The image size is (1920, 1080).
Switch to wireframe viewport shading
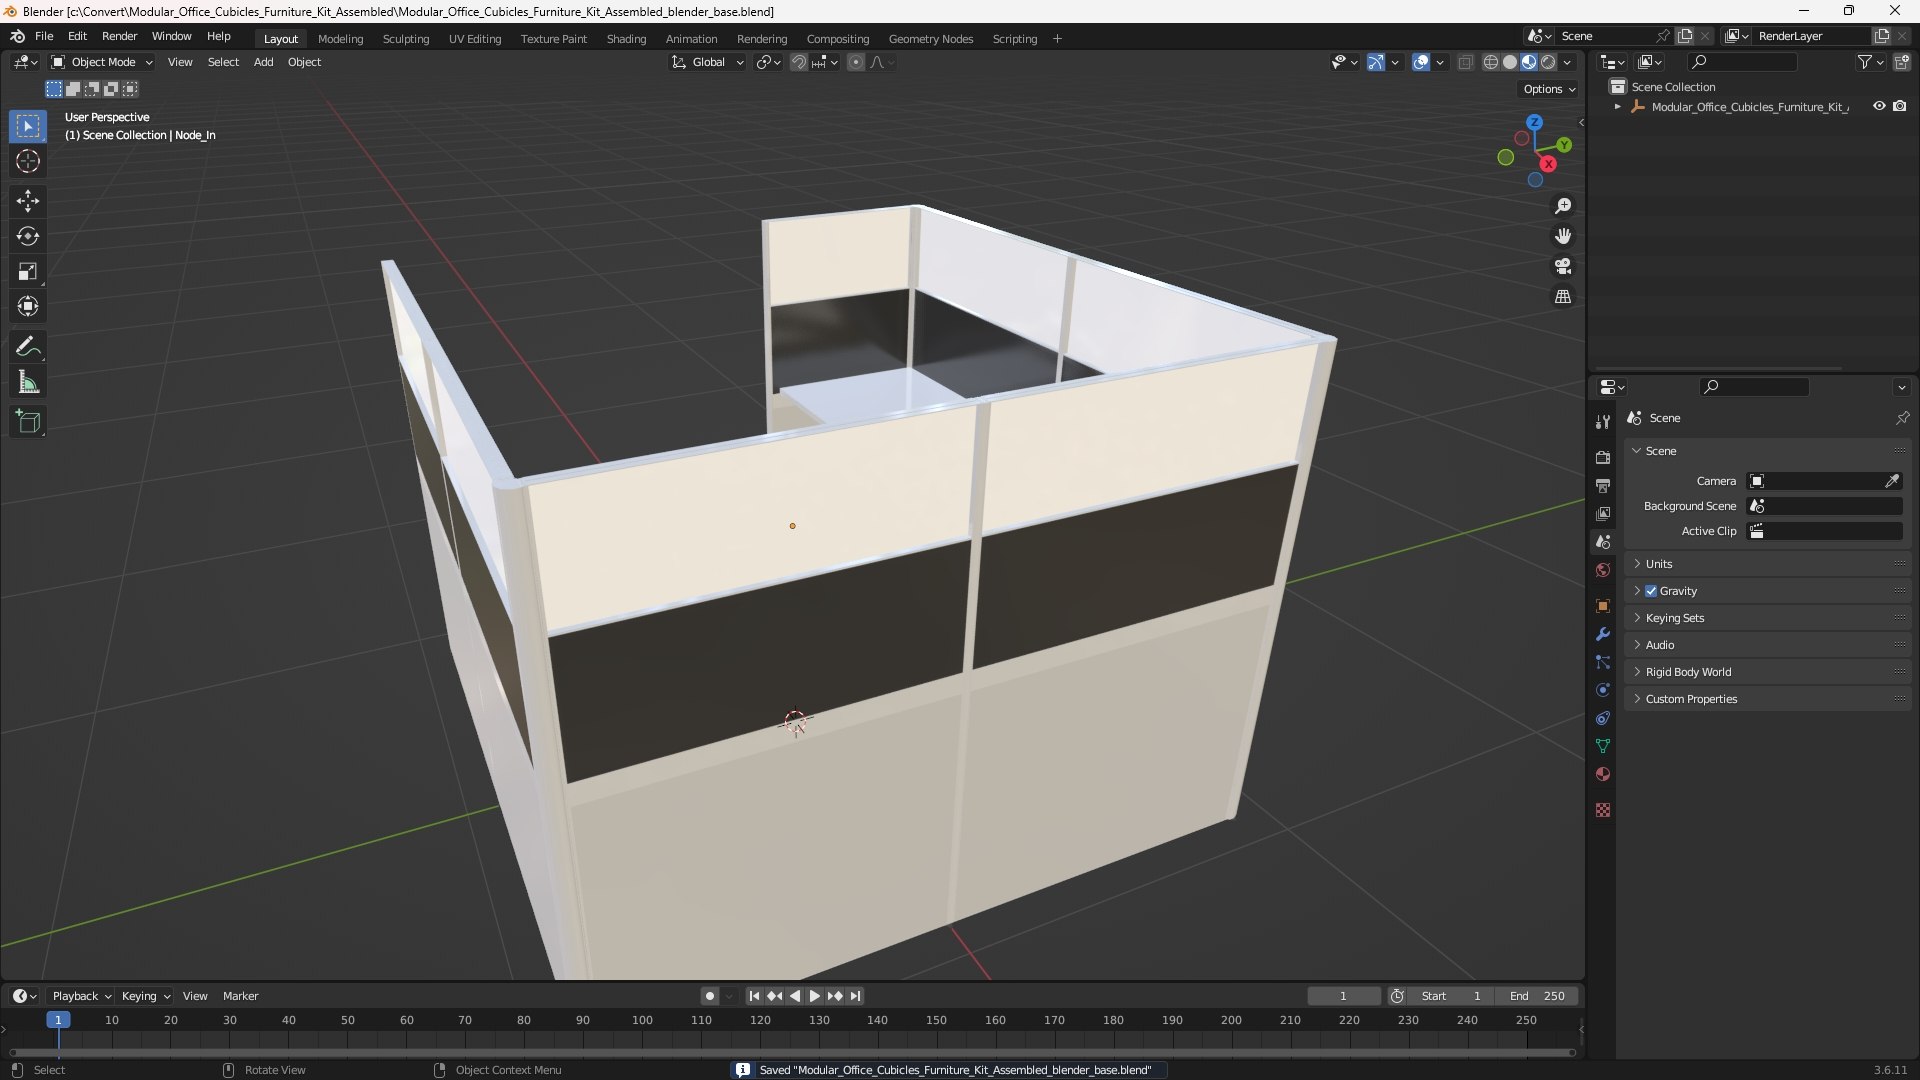pyautogui.click(x=1491, y=62)
